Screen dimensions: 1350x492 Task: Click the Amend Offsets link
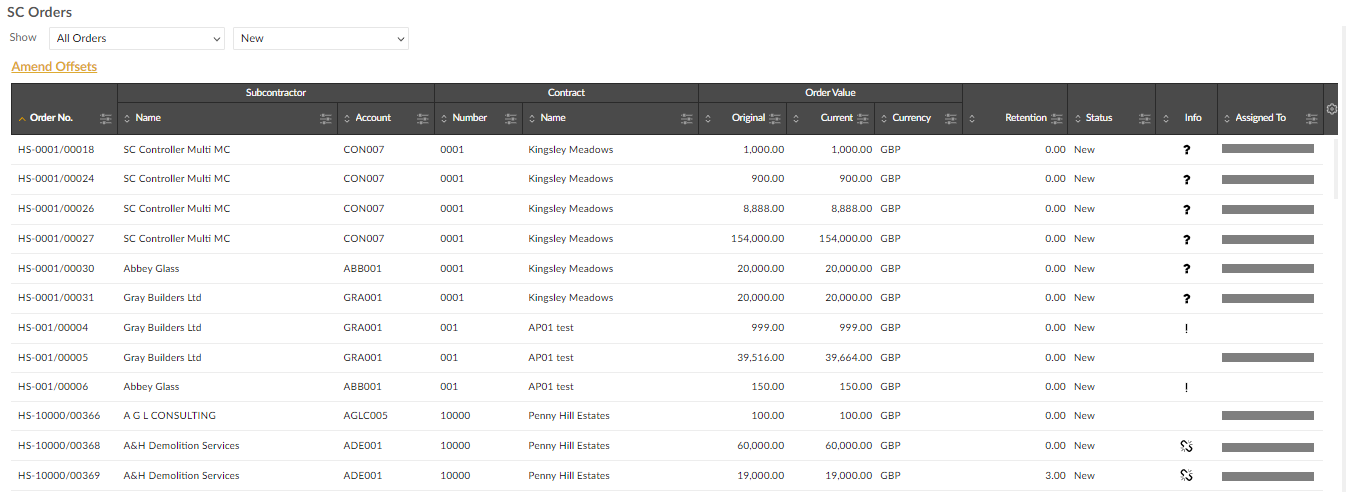pos(54,67)
